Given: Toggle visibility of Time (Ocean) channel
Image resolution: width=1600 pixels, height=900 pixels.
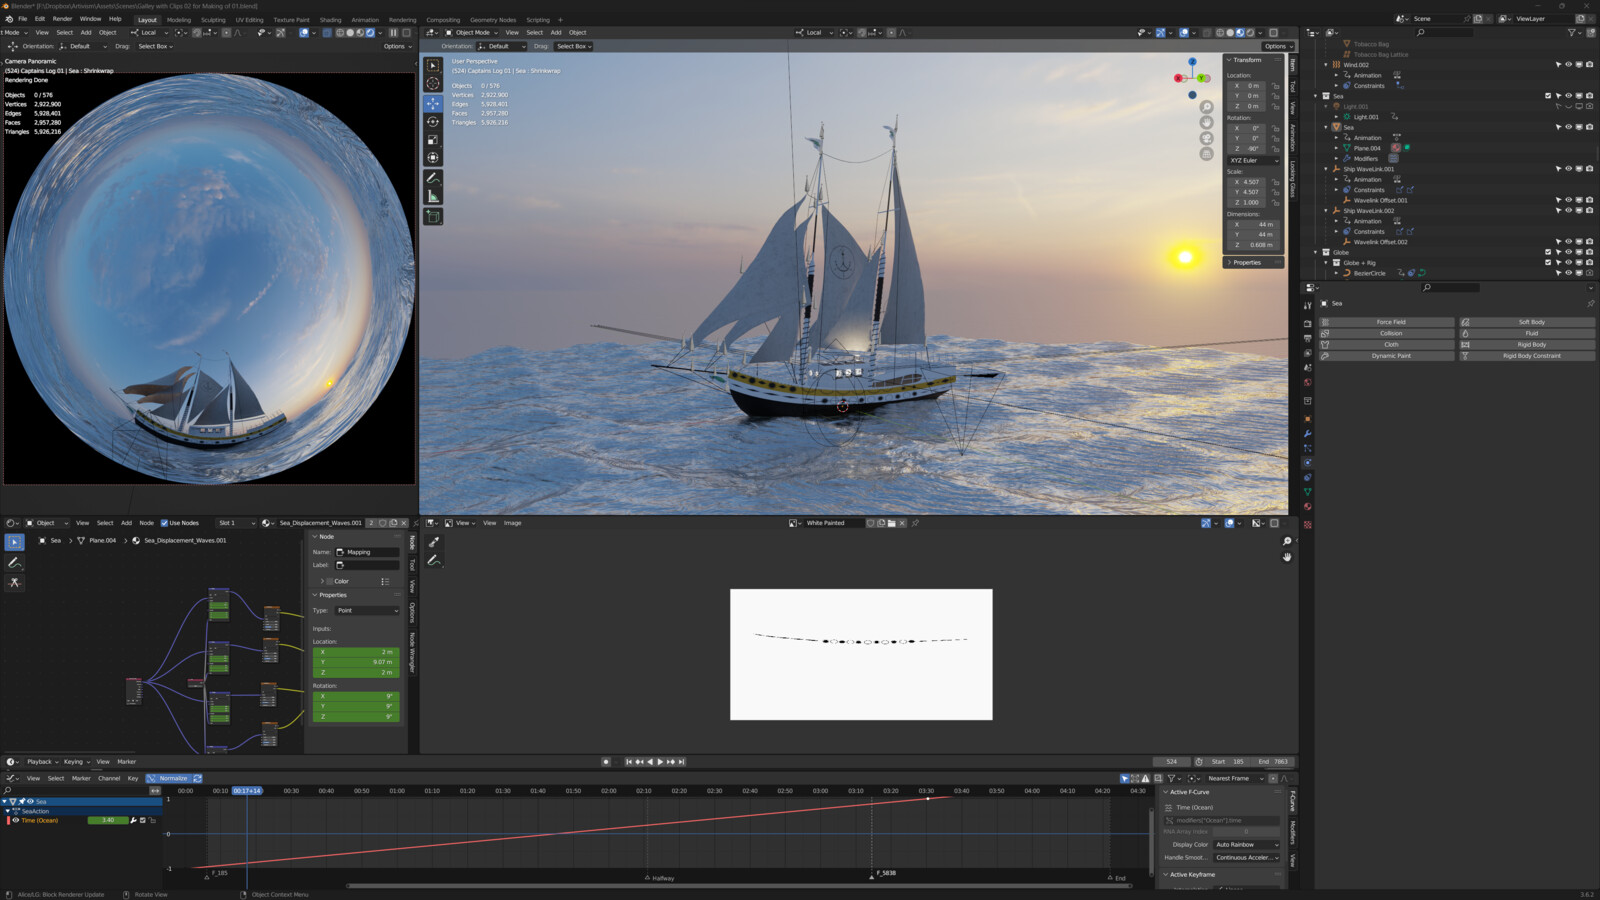Looking at the screenshot, I should coord(15,820).
